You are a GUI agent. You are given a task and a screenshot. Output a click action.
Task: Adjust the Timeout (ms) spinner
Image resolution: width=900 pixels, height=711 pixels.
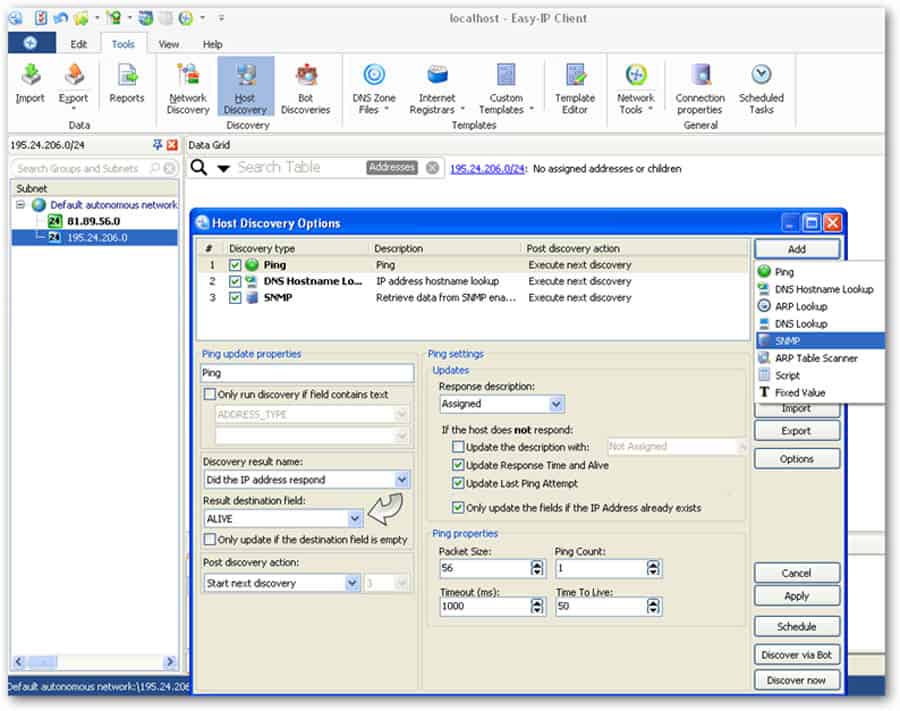pos(537,607)
